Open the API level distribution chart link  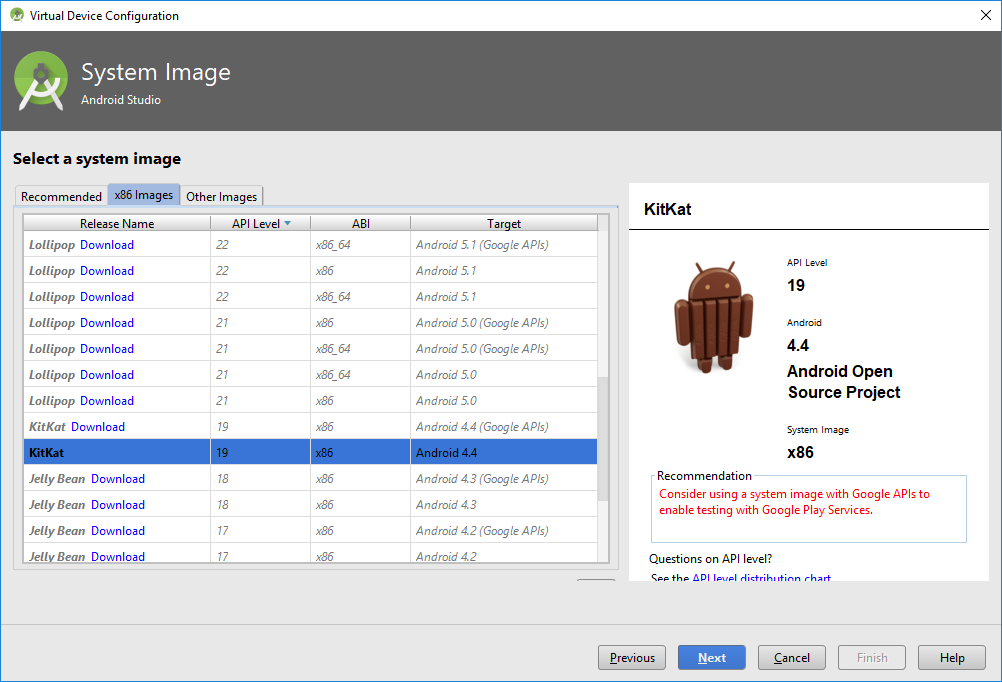[x=761, y=577]
